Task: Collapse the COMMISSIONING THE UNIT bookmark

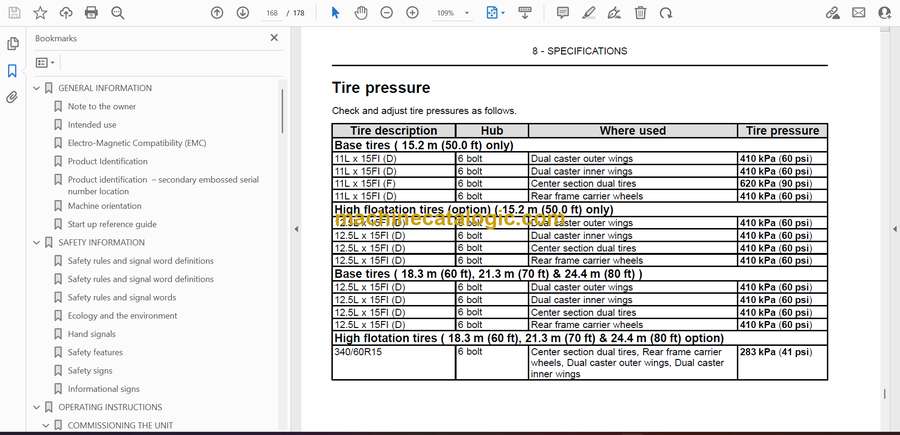Action: [x=46, y=426]
